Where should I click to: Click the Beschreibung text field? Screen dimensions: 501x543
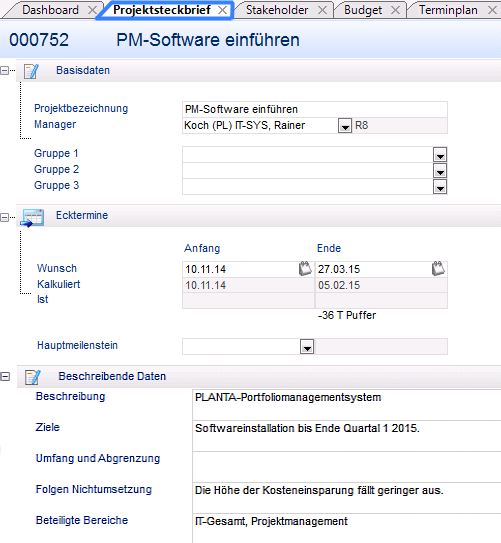(347, 405)
